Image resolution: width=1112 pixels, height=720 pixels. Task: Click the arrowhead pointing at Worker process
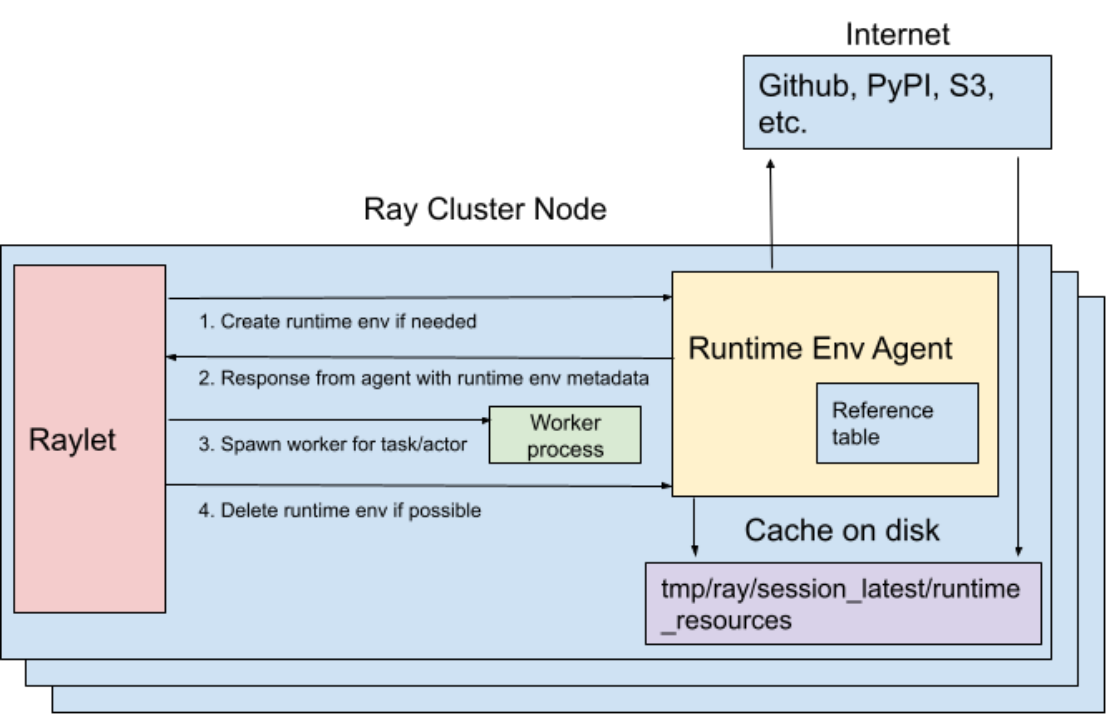484,421
